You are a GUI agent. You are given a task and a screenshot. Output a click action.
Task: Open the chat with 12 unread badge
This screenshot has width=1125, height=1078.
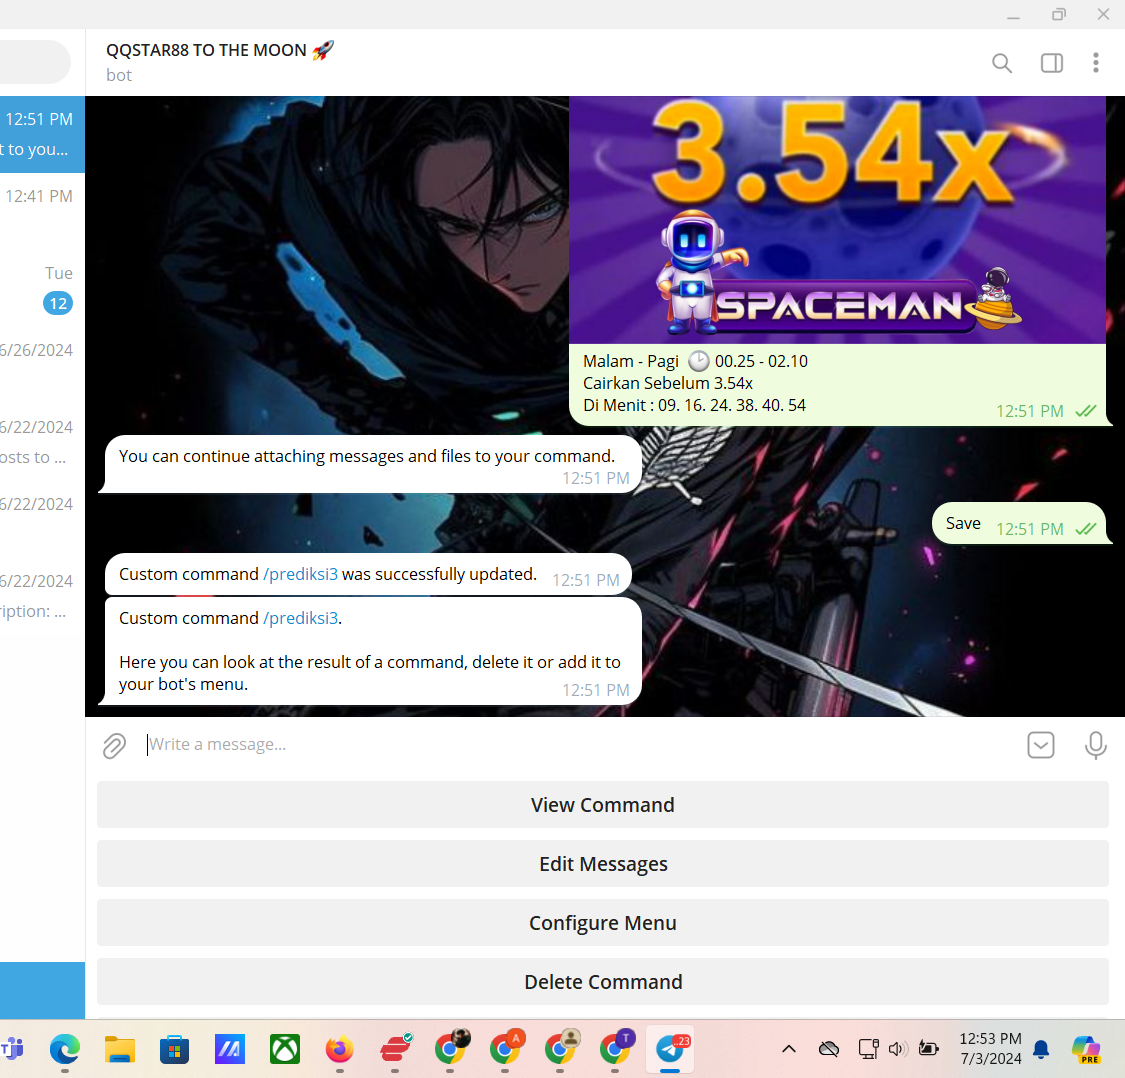tap(42, 288)
